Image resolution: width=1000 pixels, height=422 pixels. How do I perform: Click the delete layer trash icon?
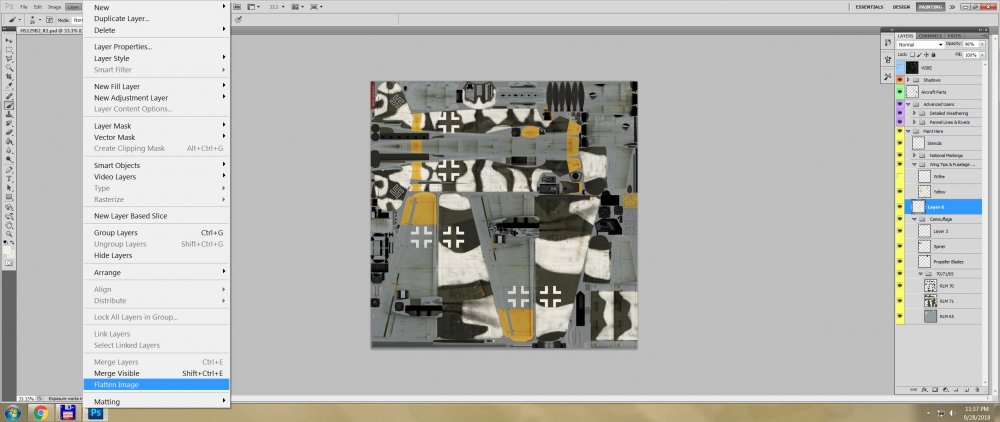click(x=976, y=389)
